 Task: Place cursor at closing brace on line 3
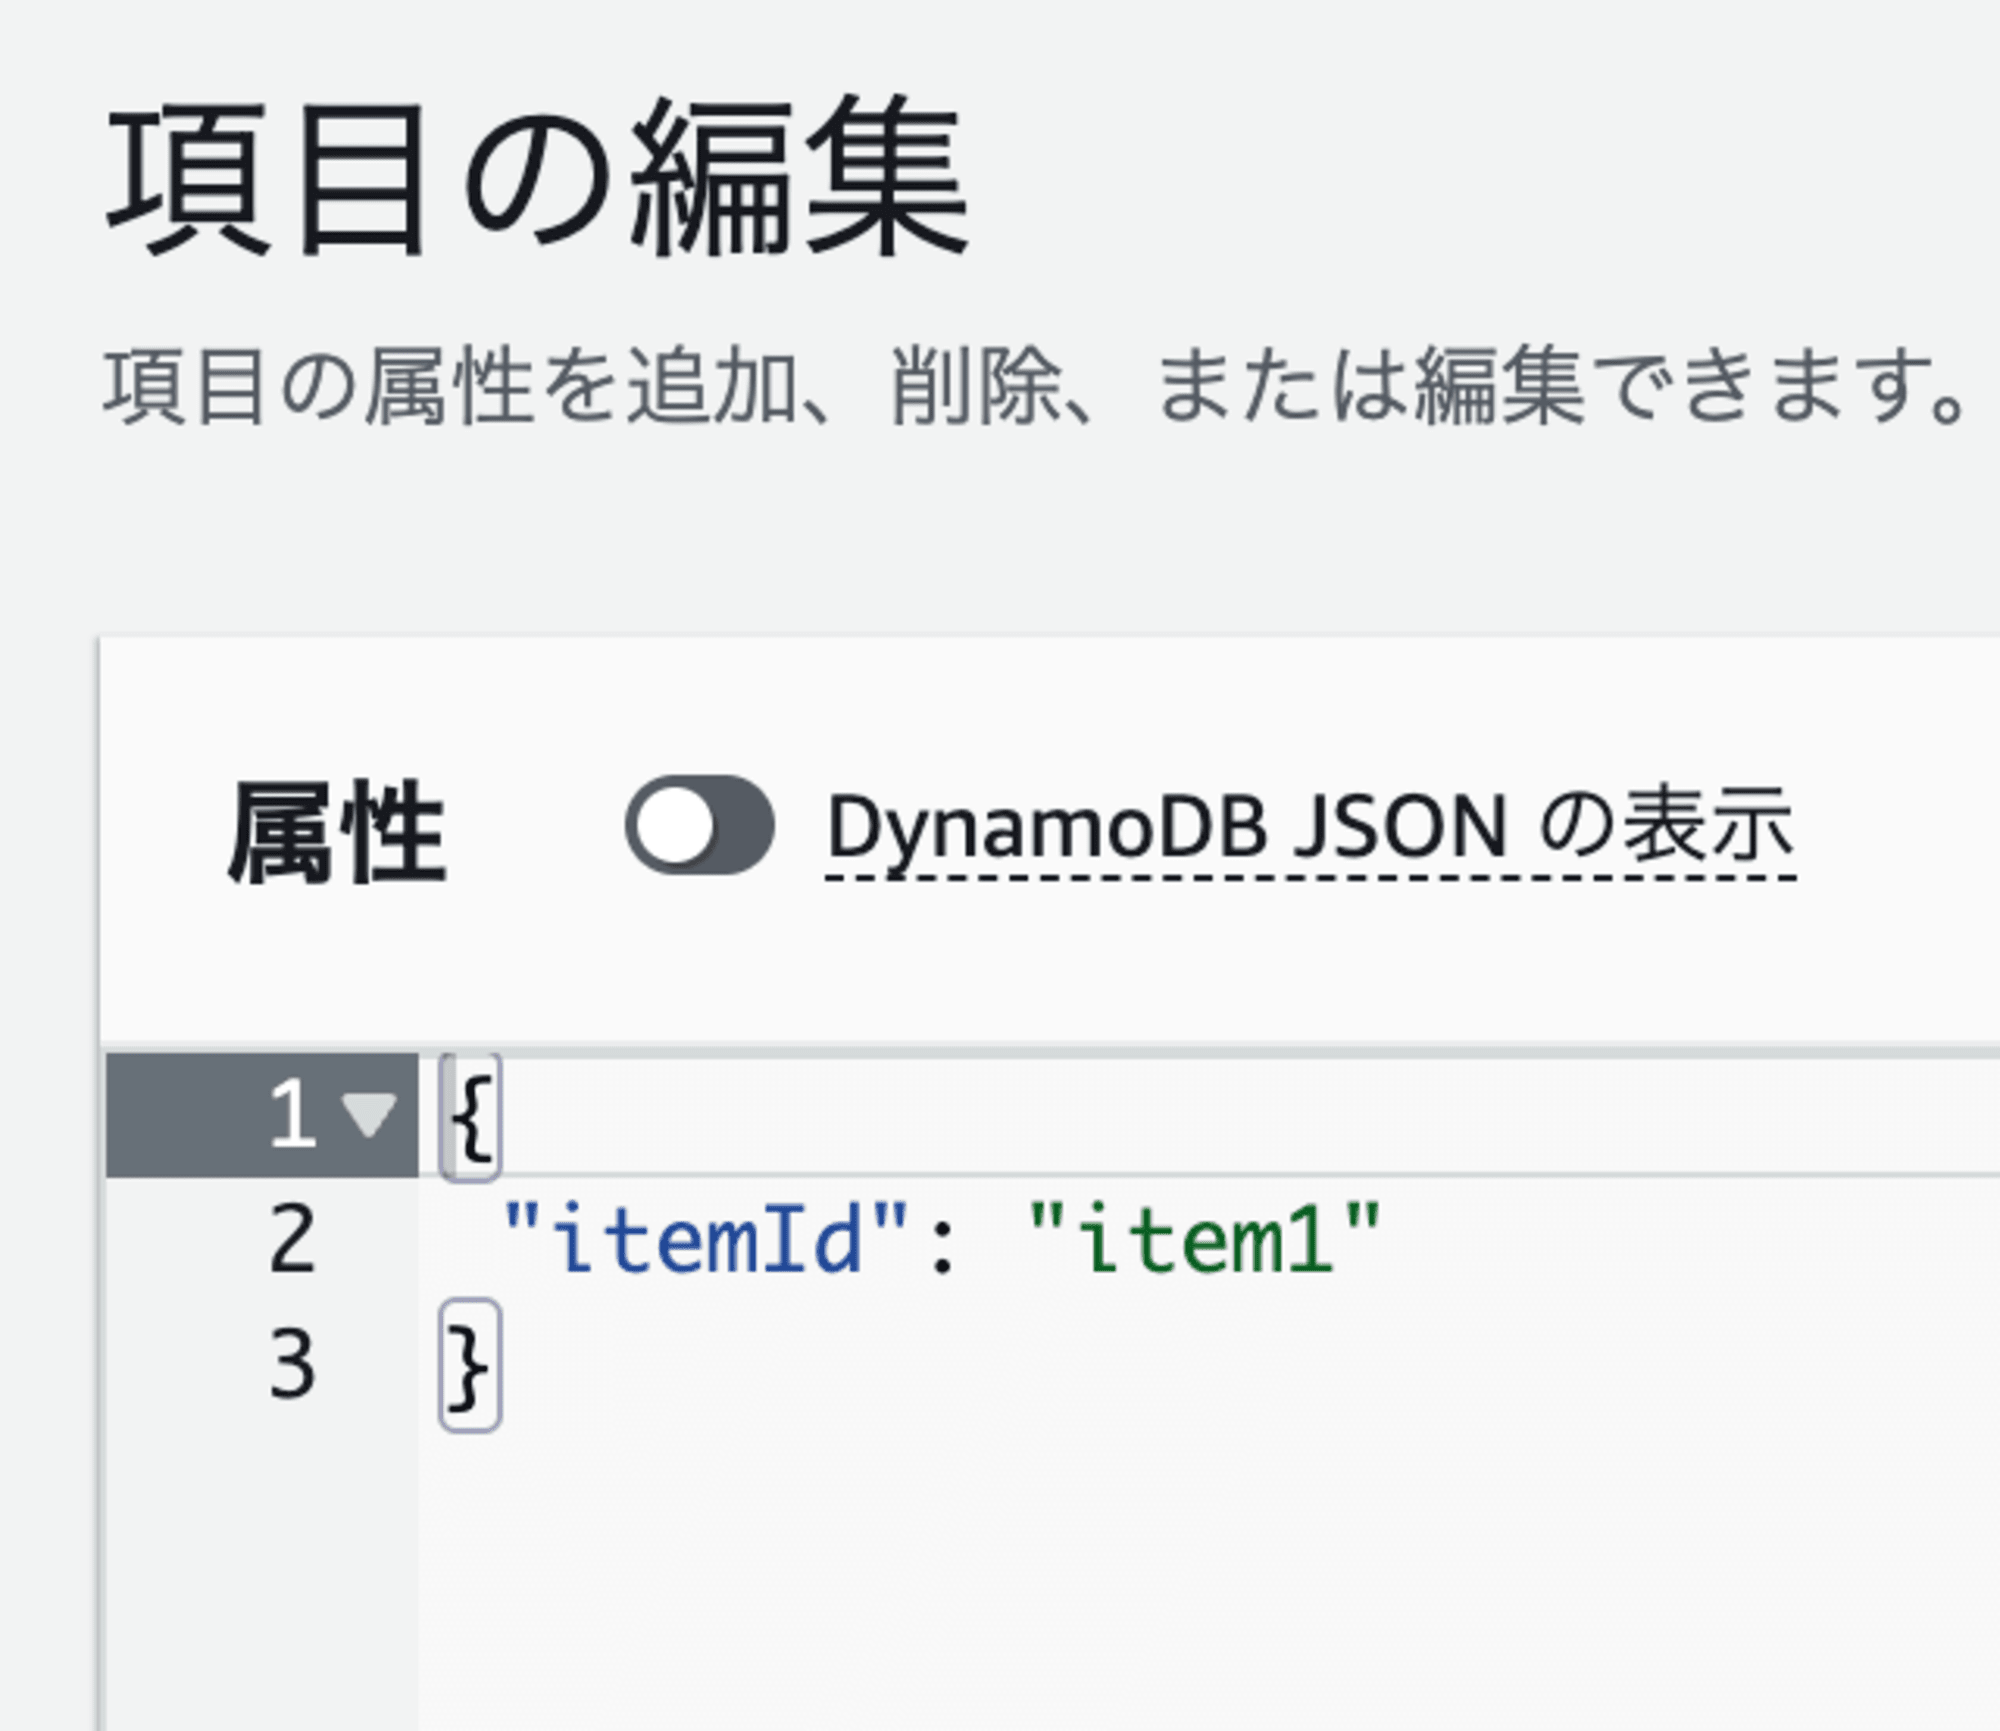coord(470,1365)
